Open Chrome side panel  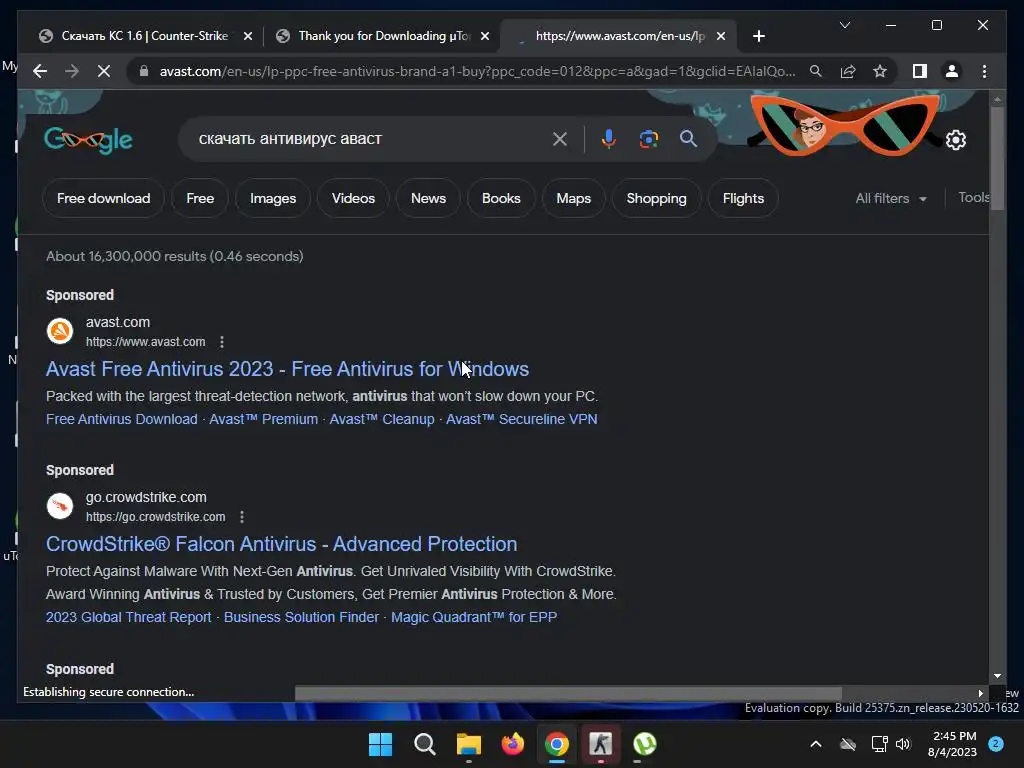(x=920, y=71)
